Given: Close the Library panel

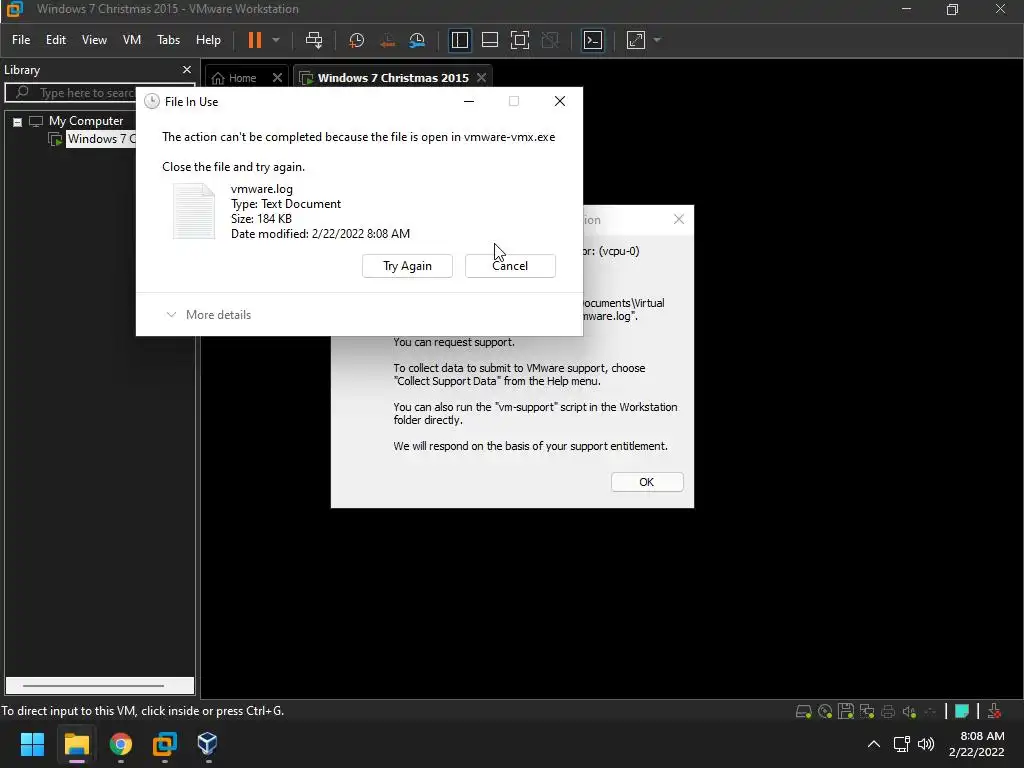Looking at the screenshot, I should click(187, 70).
